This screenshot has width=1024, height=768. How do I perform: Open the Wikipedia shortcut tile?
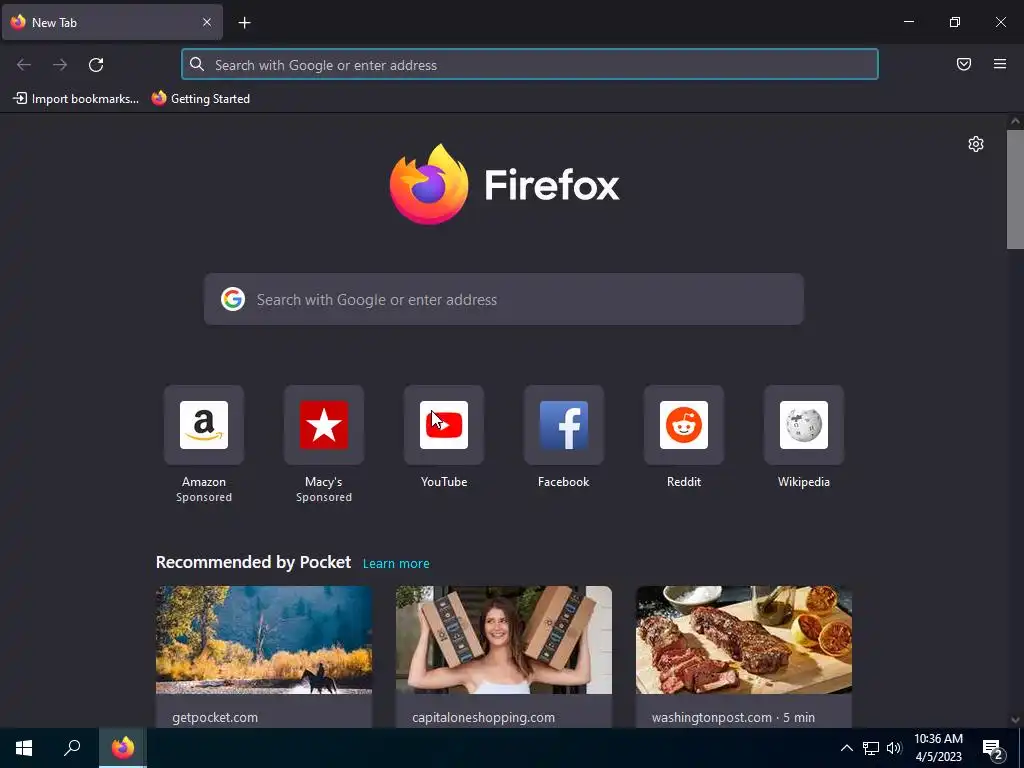pyautogui.click(x=804, y=425)
